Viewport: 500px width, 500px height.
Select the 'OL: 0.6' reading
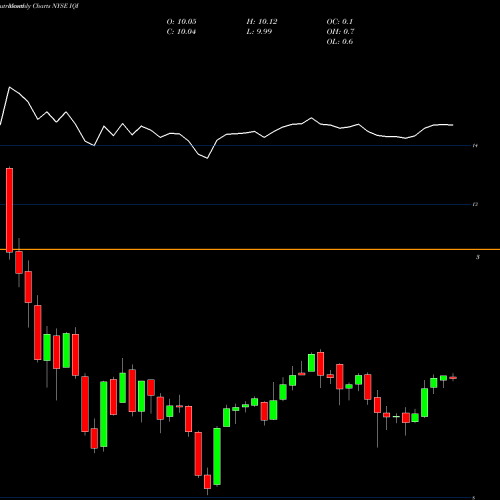(x=340, y=42)
